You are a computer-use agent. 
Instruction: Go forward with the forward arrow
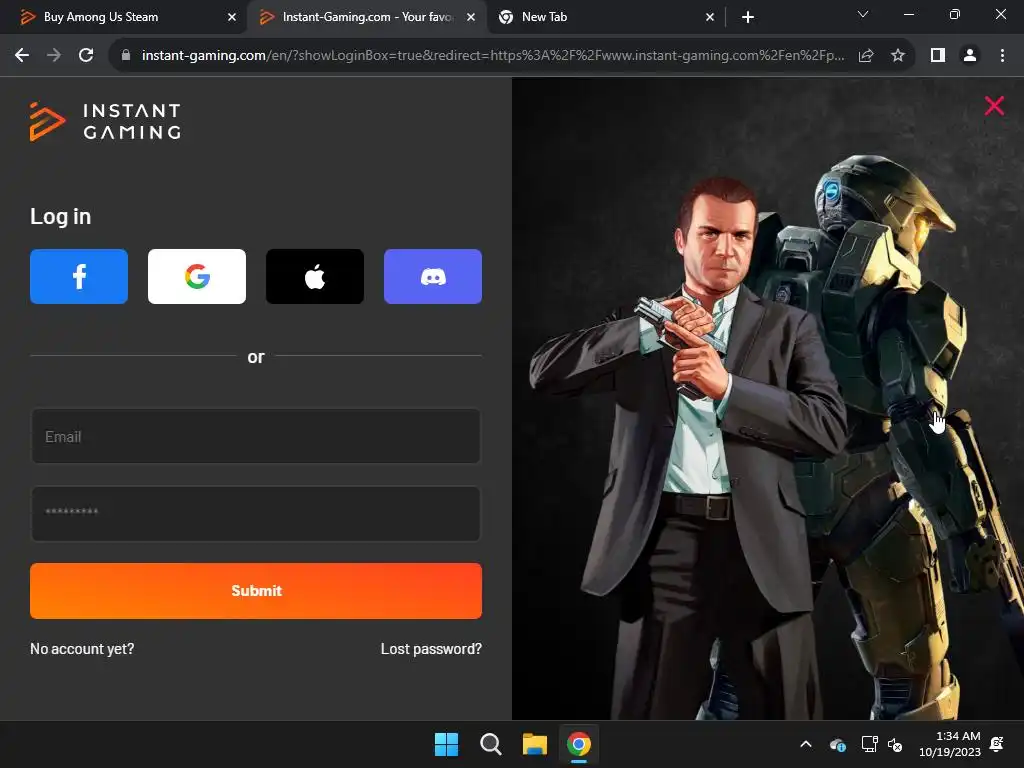click(54, 56)
